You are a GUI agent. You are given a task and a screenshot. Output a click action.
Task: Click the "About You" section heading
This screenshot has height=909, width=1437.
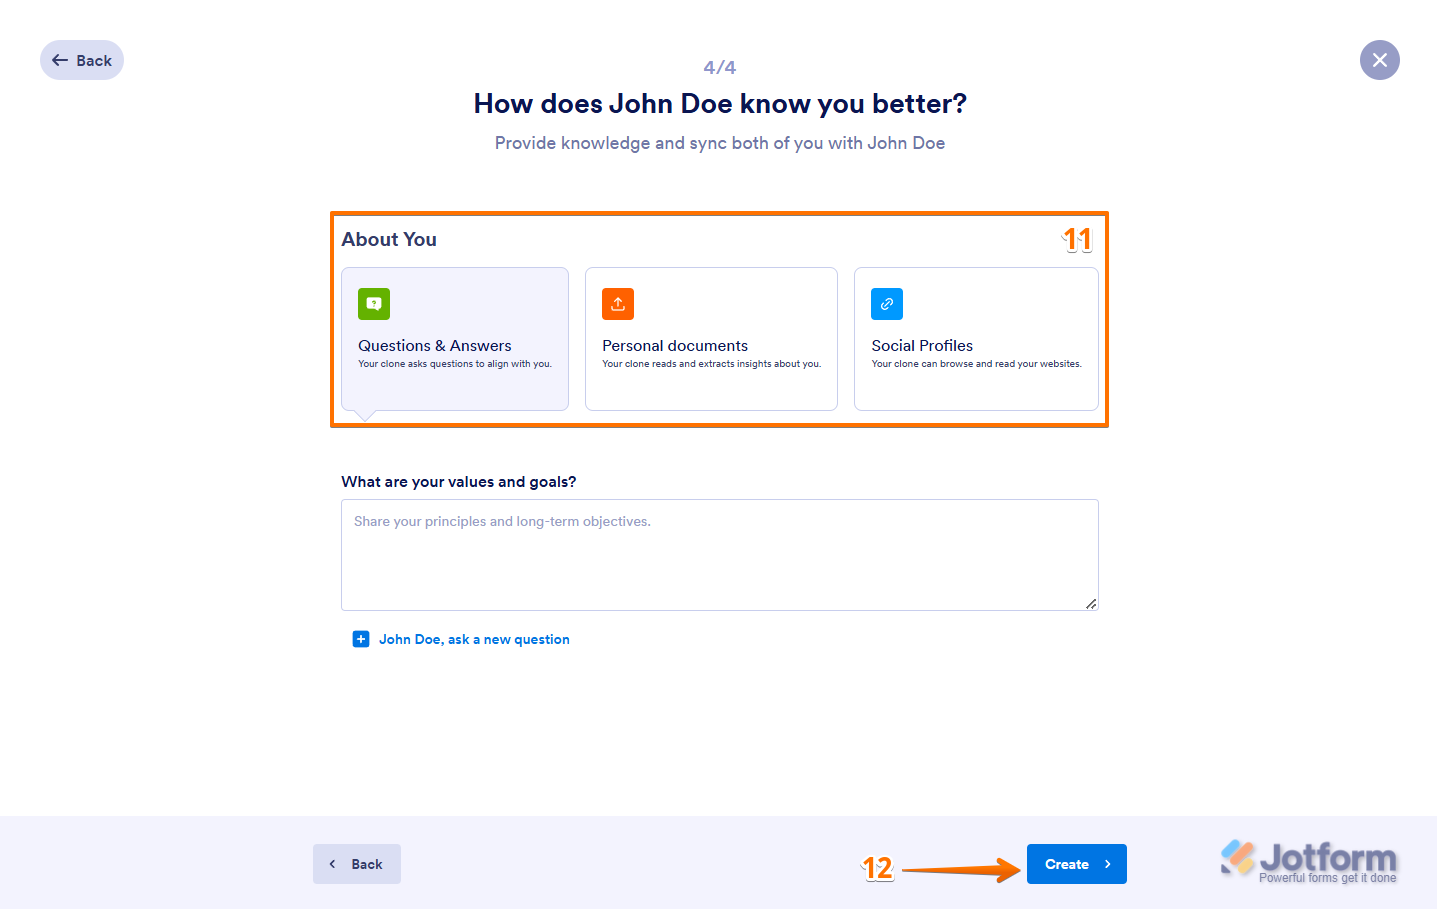pos(389,239)
